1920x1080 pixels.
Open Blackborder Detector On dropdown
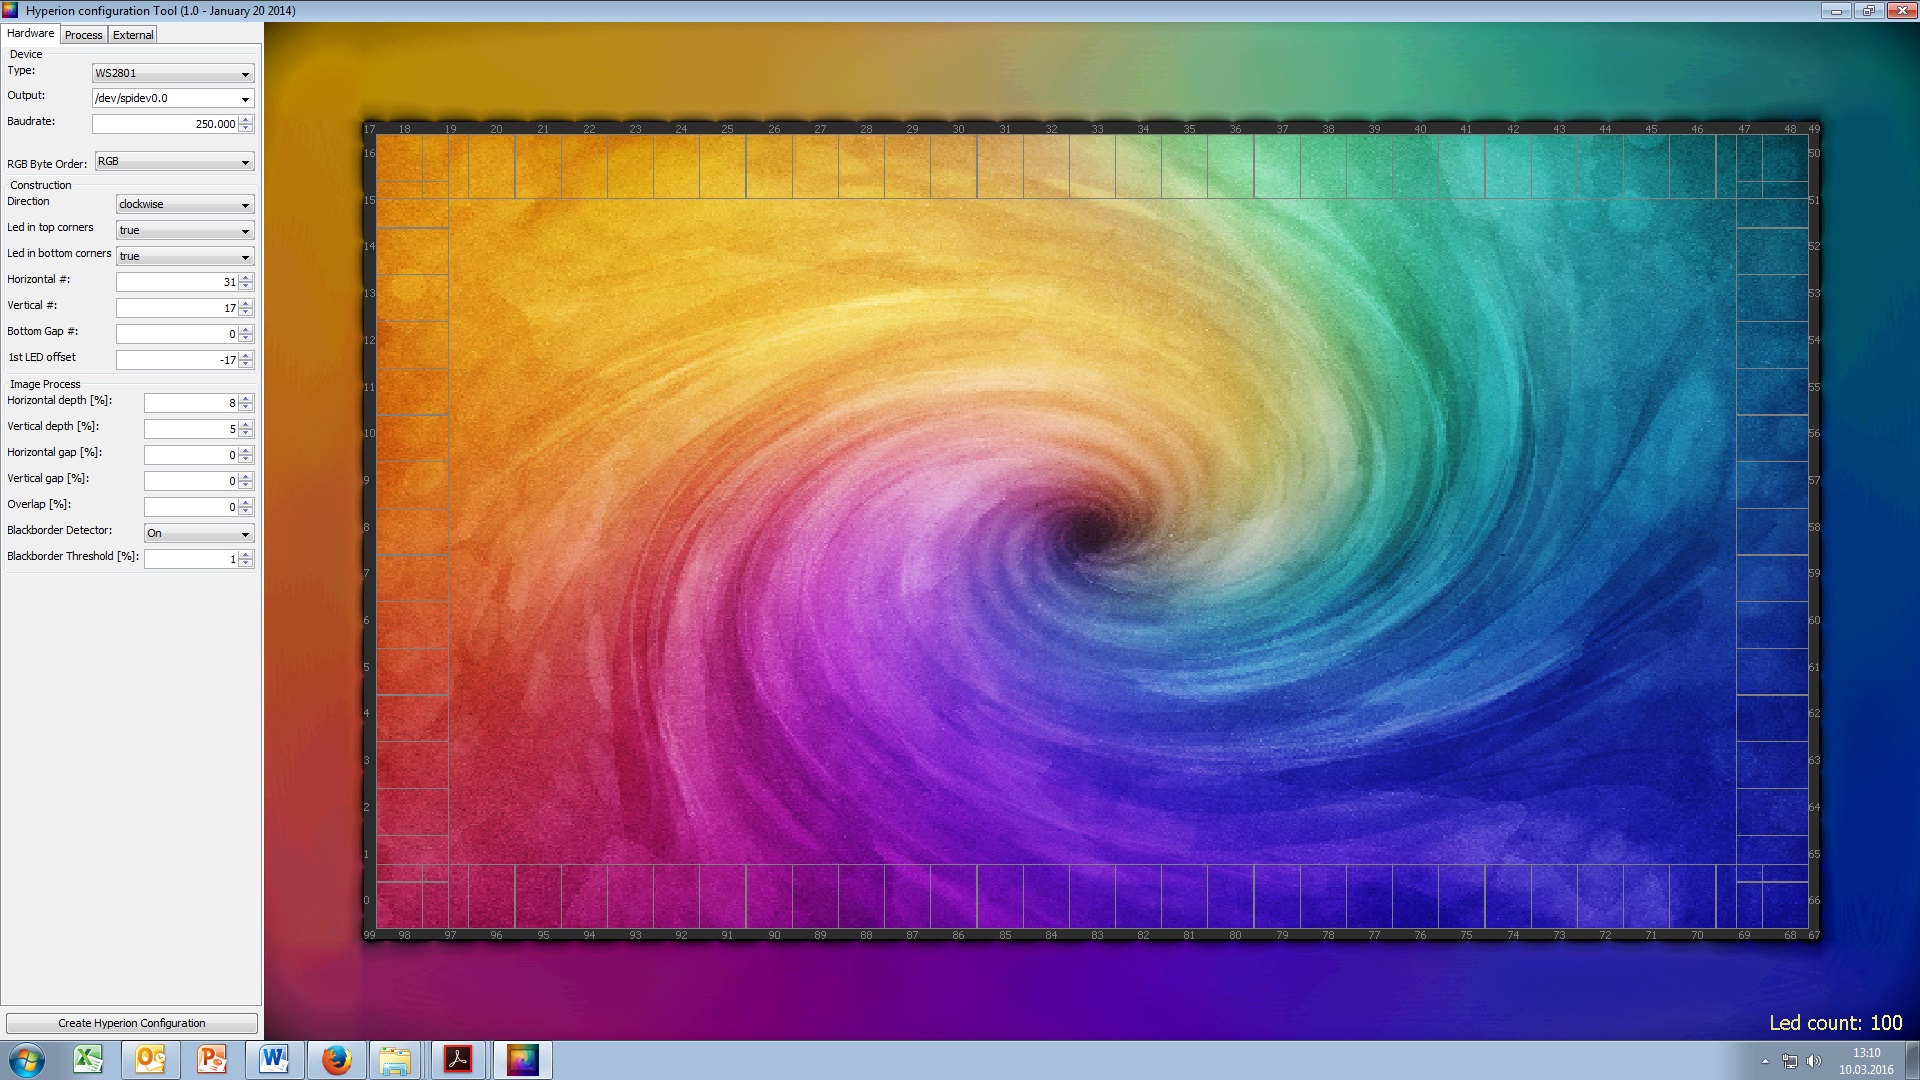[199, 533]
